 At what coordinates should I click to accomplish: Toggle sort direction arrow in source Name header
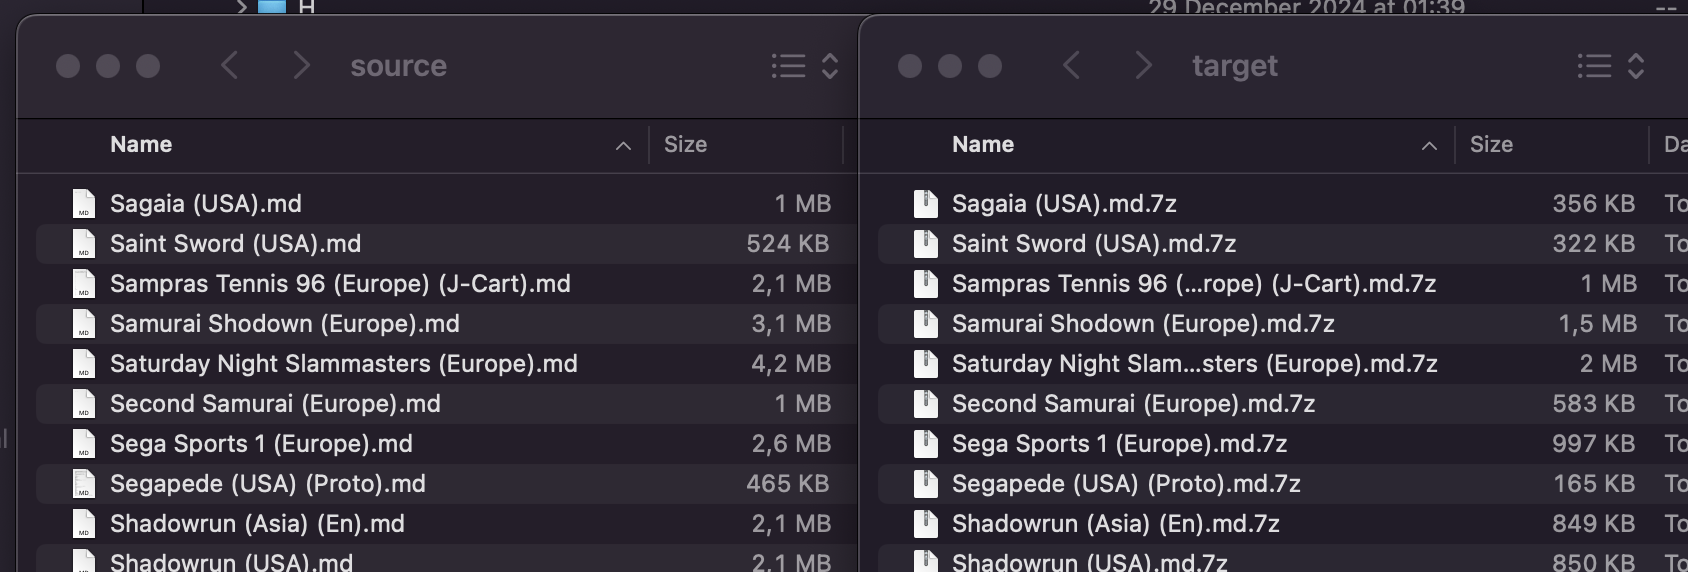pos(624,146)
